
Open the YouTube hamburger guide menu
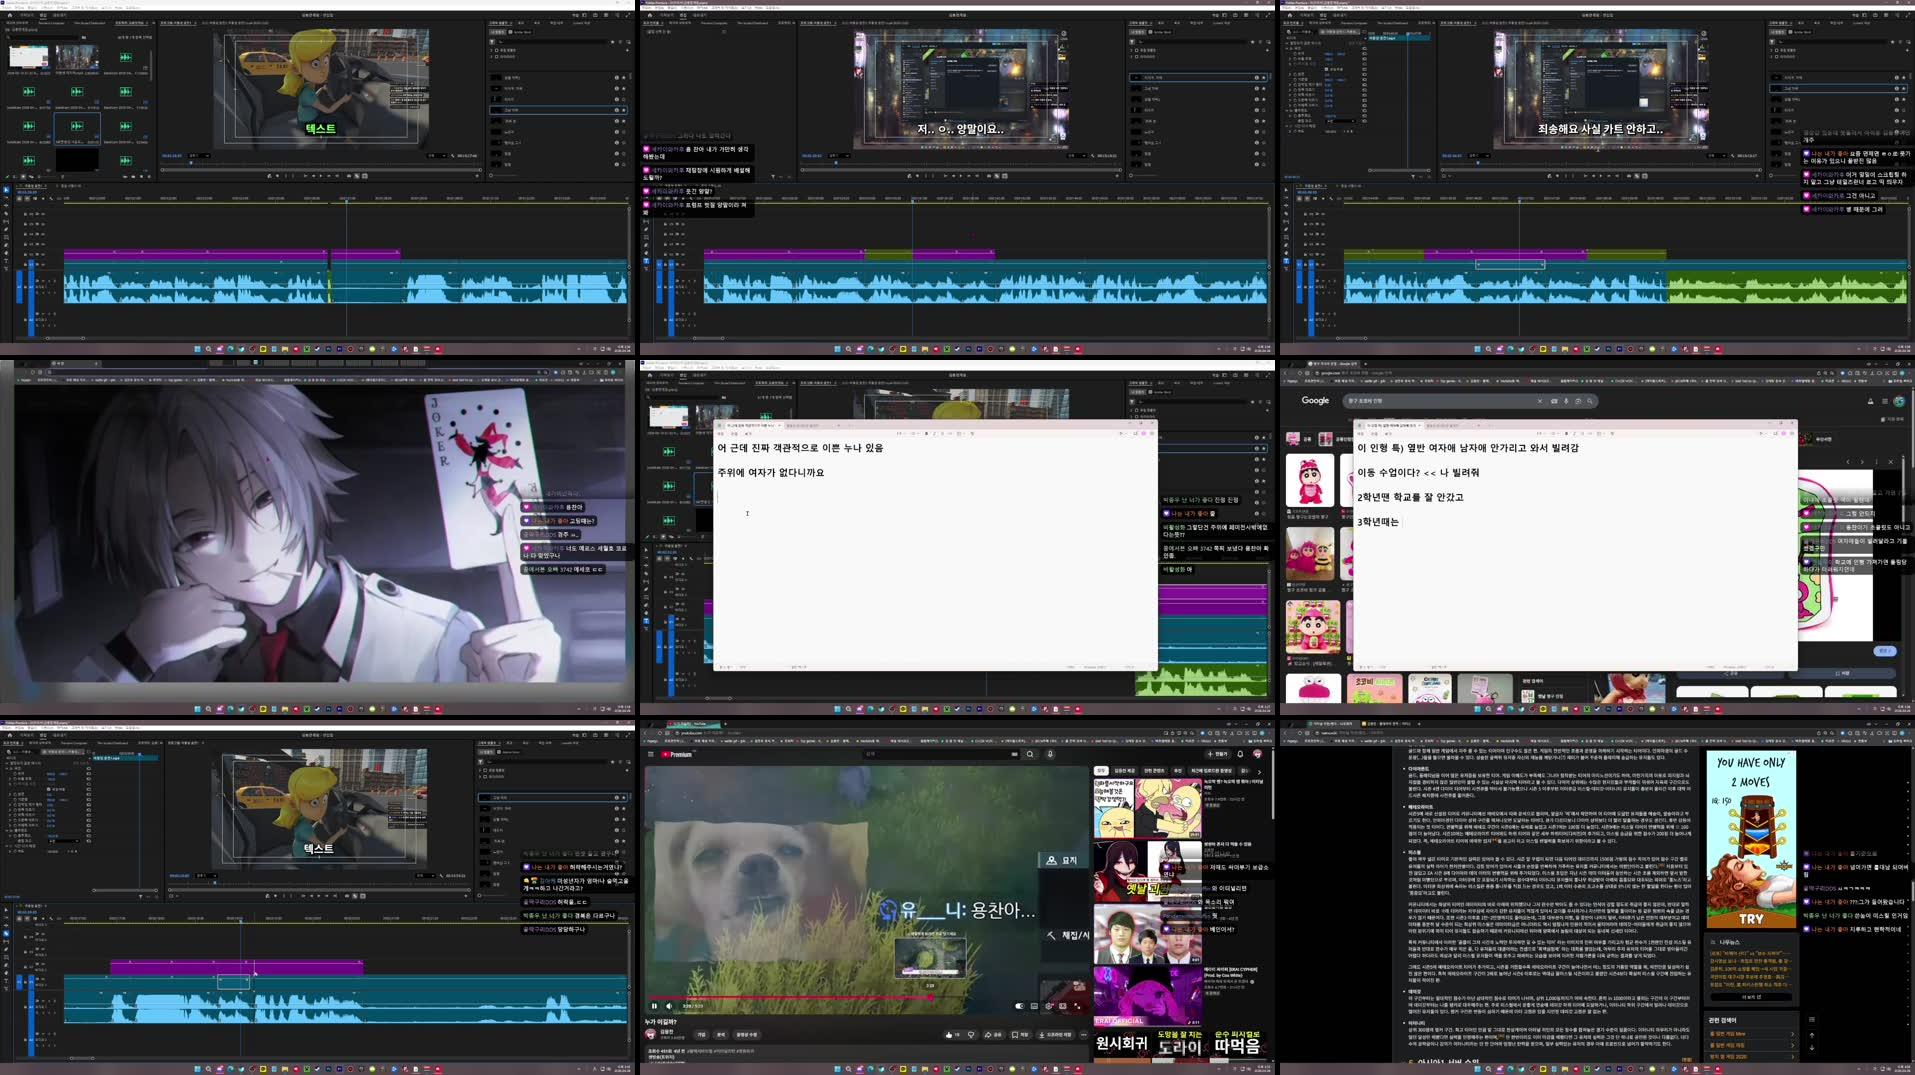651,754
